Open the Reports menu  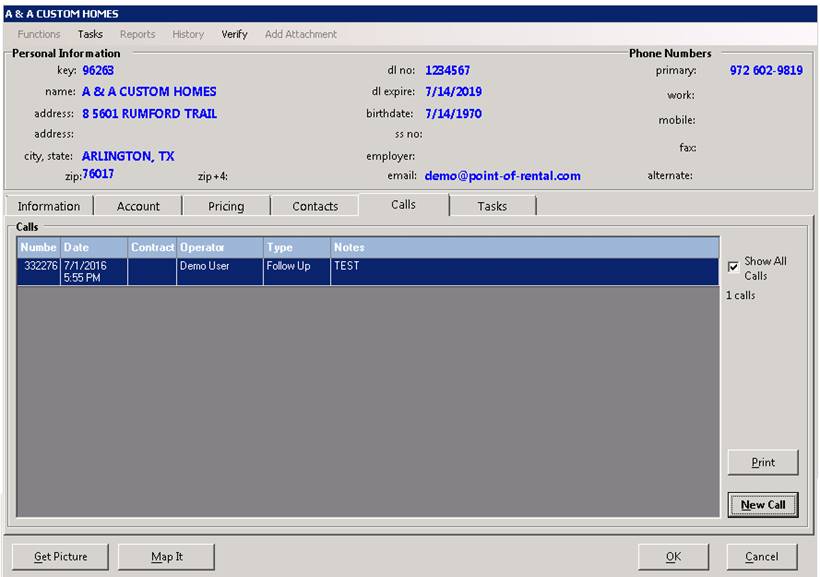point(138,35)
